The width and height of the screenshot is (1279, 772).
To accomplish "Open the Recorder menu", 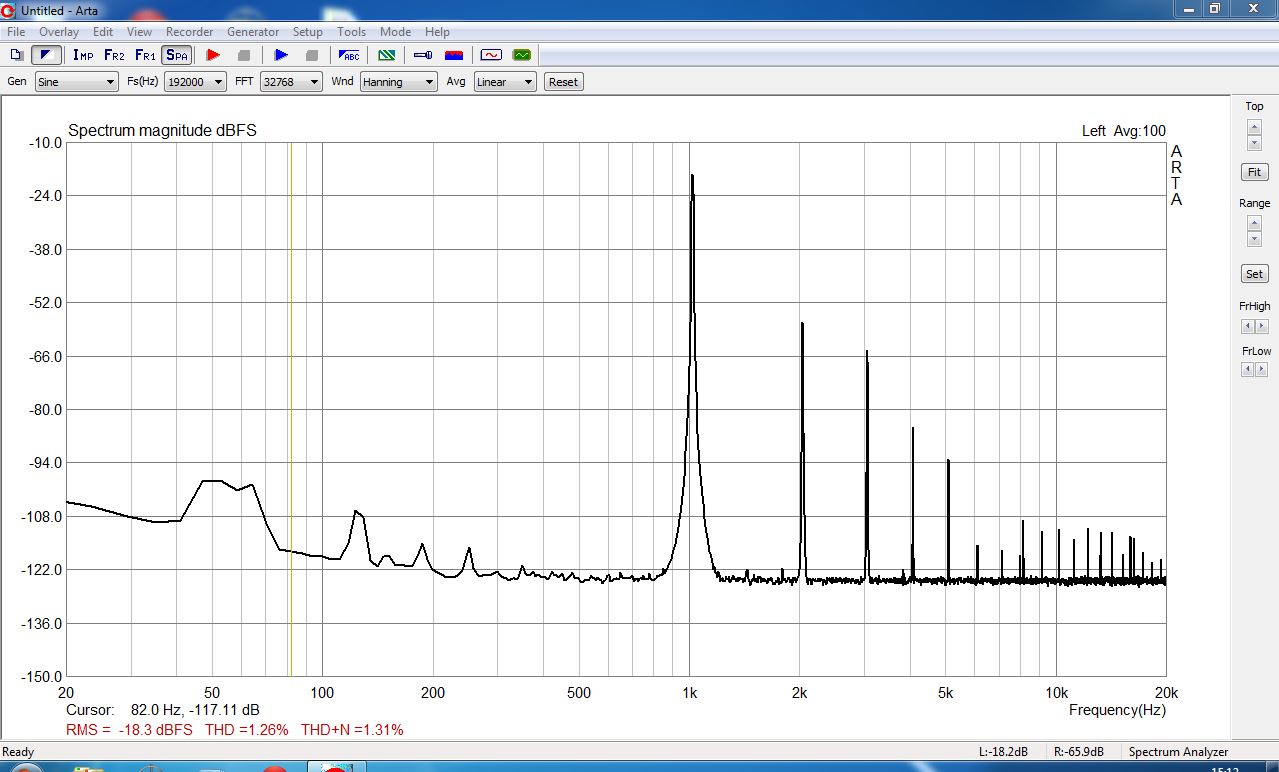I will tap(189, 32).
